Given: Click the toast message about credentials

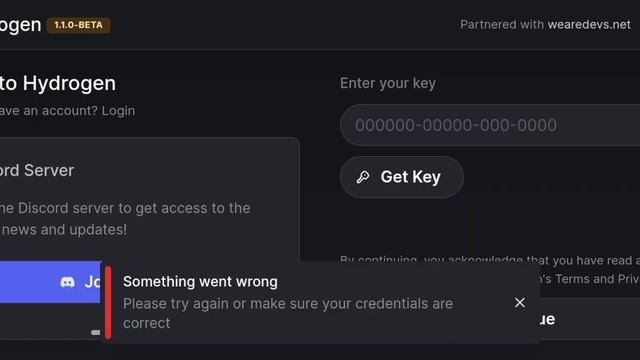Looking at the screenshot, I should tap(288, 313).
